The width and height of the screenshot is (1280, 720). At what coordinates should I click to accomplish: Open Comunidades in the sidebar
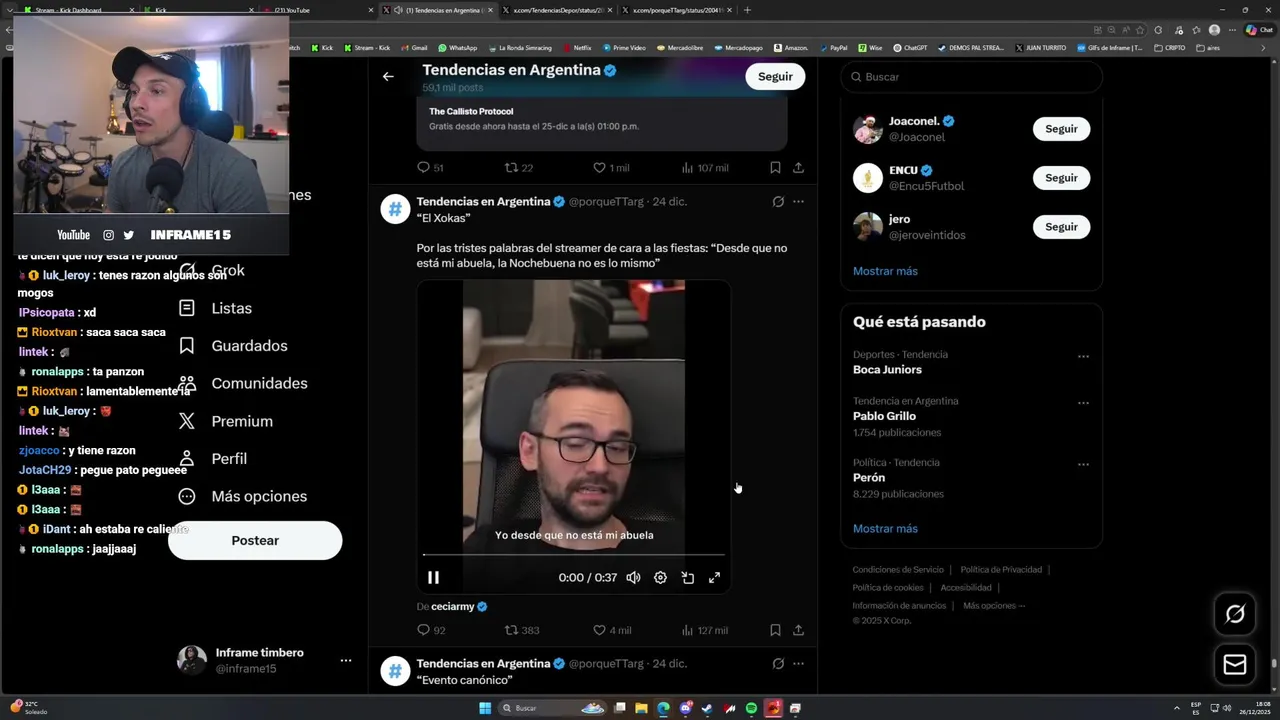[x=243, y=383]
